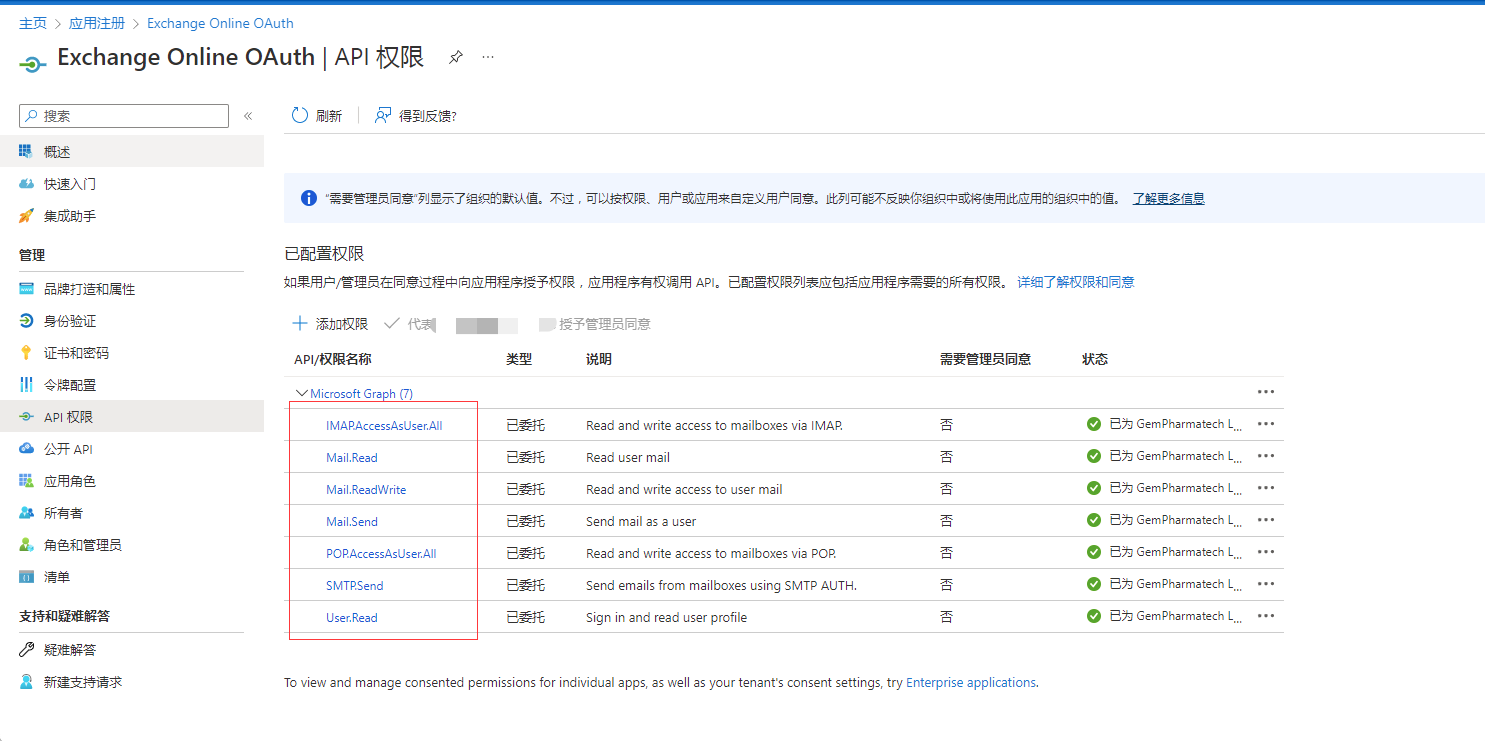The width and height of the screenshot is (1485, 741).
Task: Click the Overview (概述) grid icon
Action: 27,152
